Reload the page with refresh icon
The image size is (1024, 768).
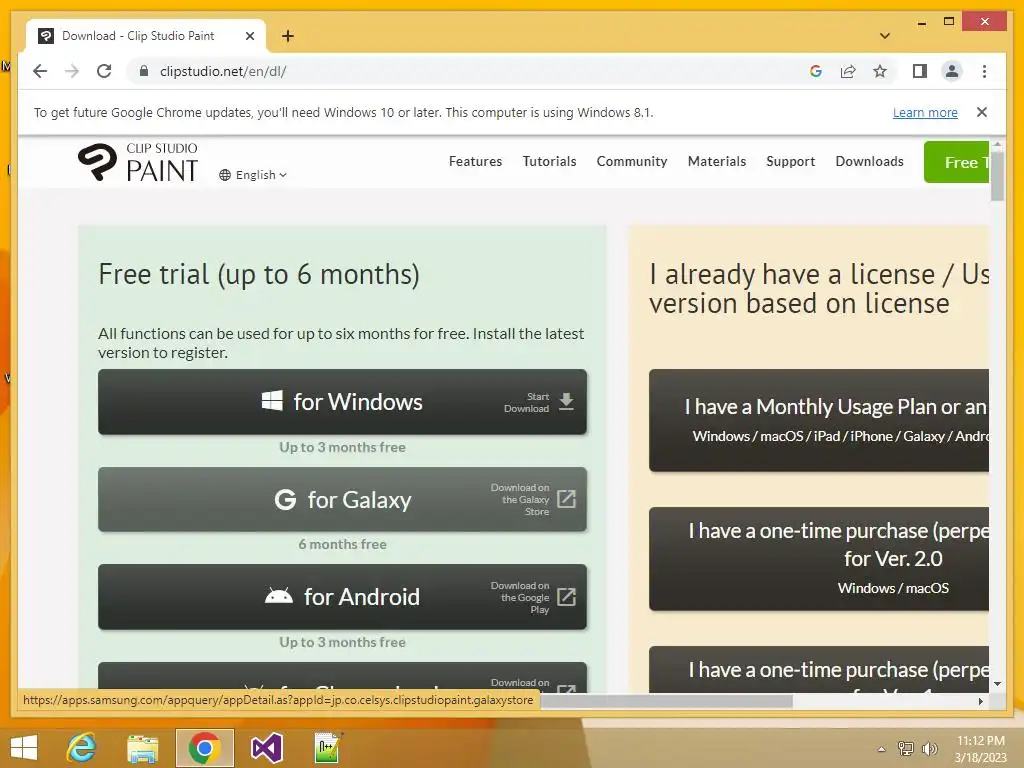click(104, 71)
